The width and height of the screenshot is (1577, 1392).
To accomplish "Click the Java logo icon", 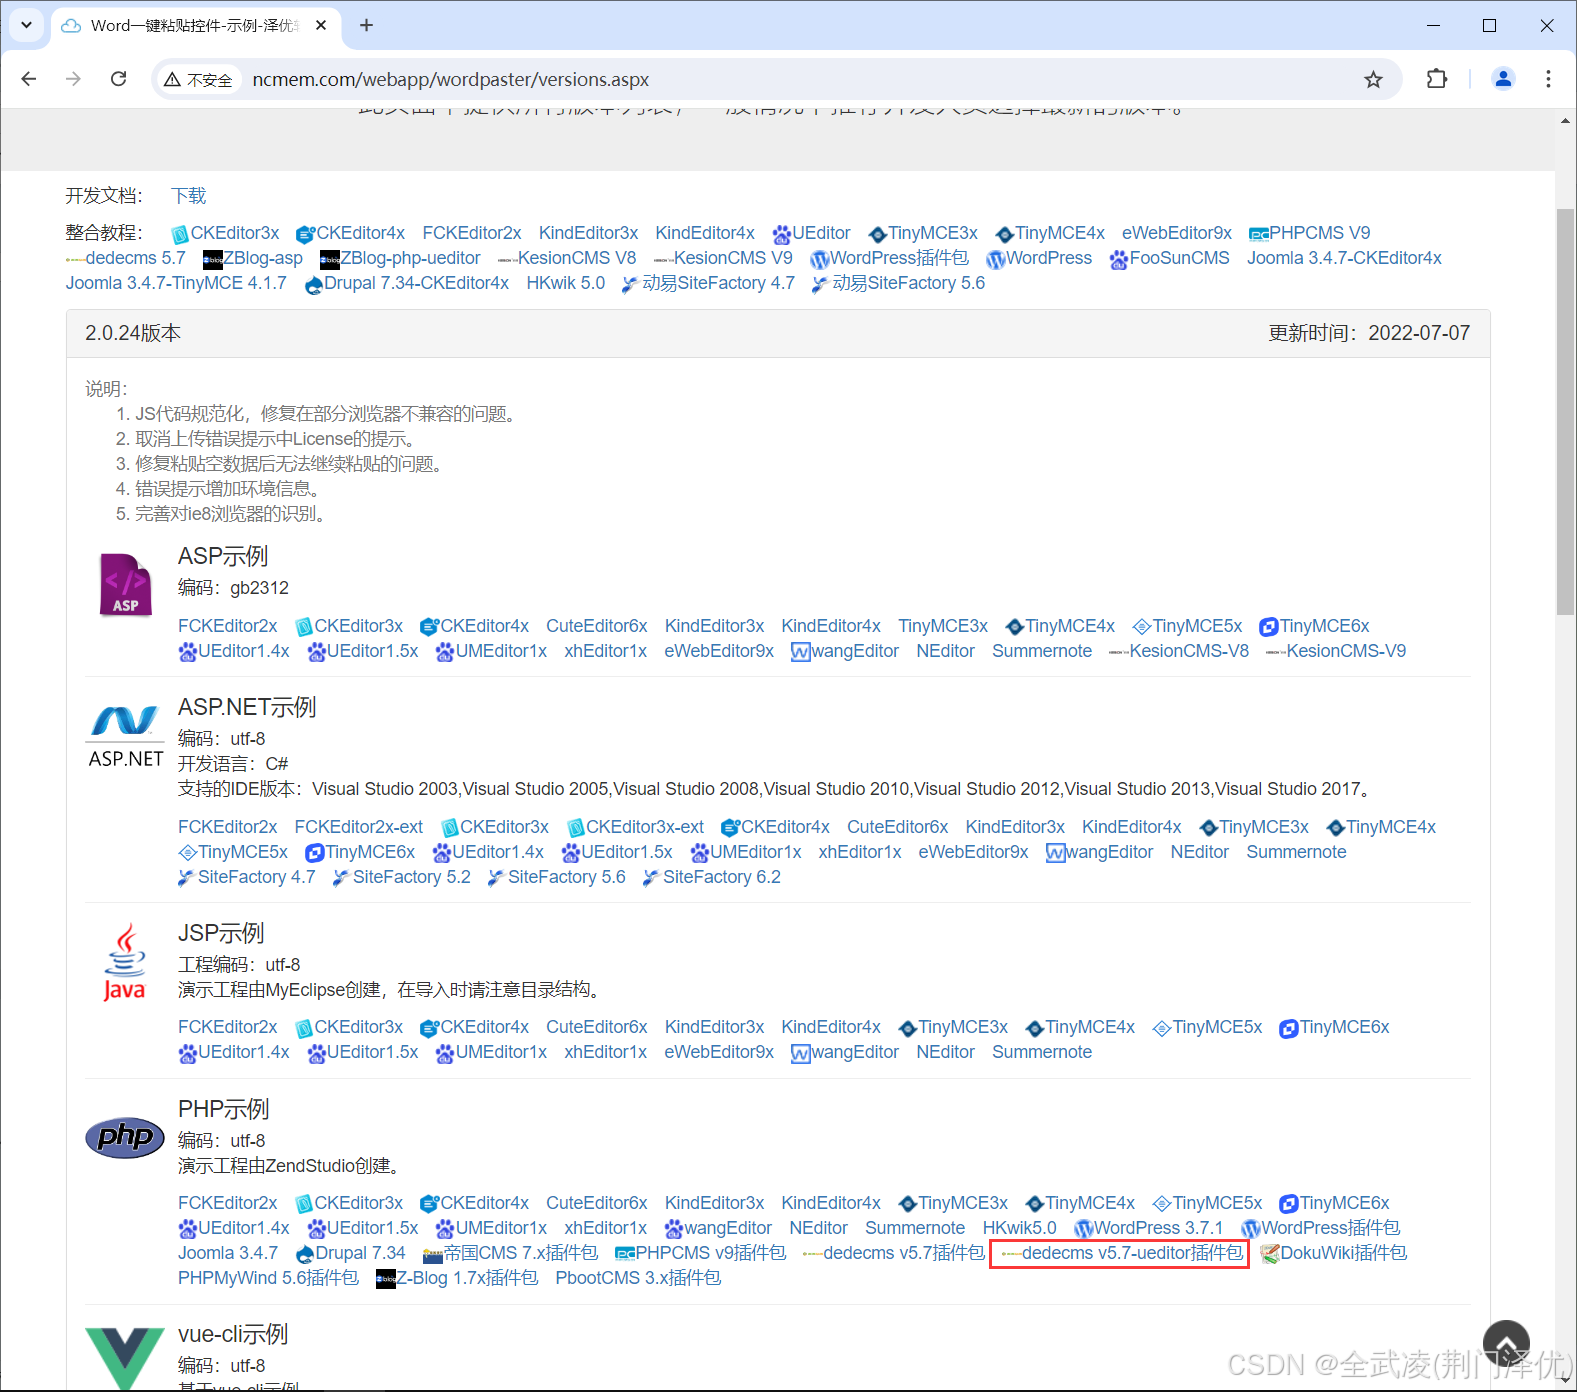I will tap(125, 963).
